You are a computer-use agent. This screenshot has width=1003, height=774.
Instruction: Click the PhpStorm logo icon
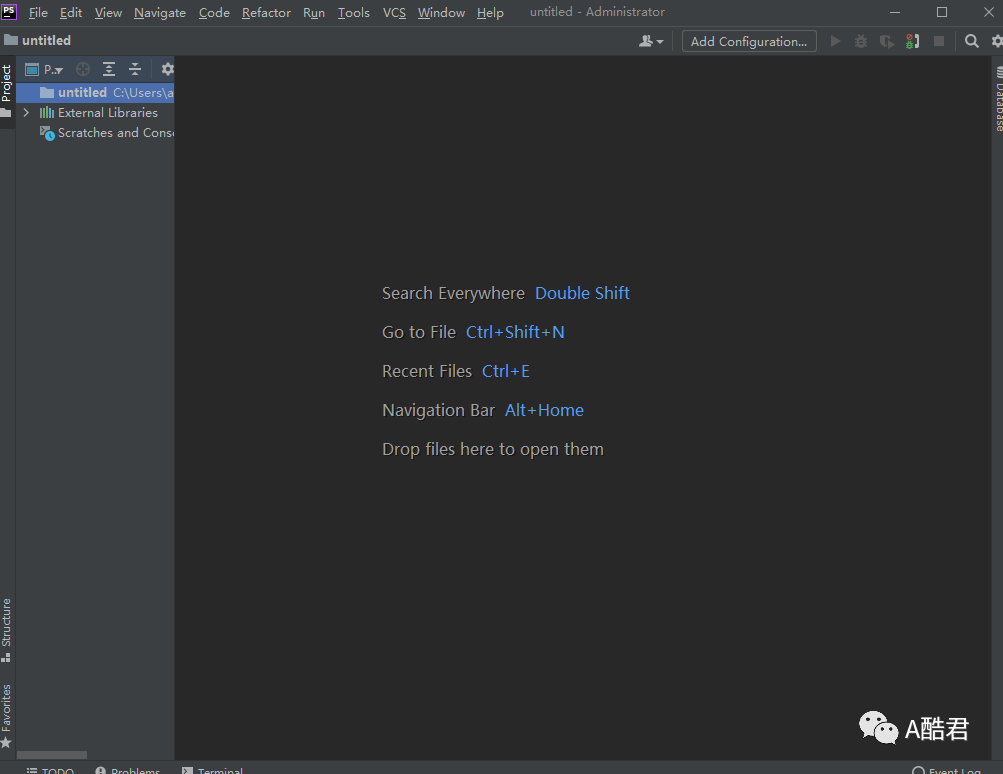tap(9, 12)
